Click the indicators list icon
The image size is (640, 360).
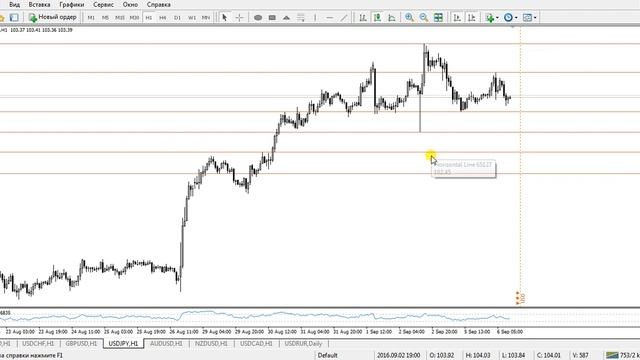coord(489,18)
